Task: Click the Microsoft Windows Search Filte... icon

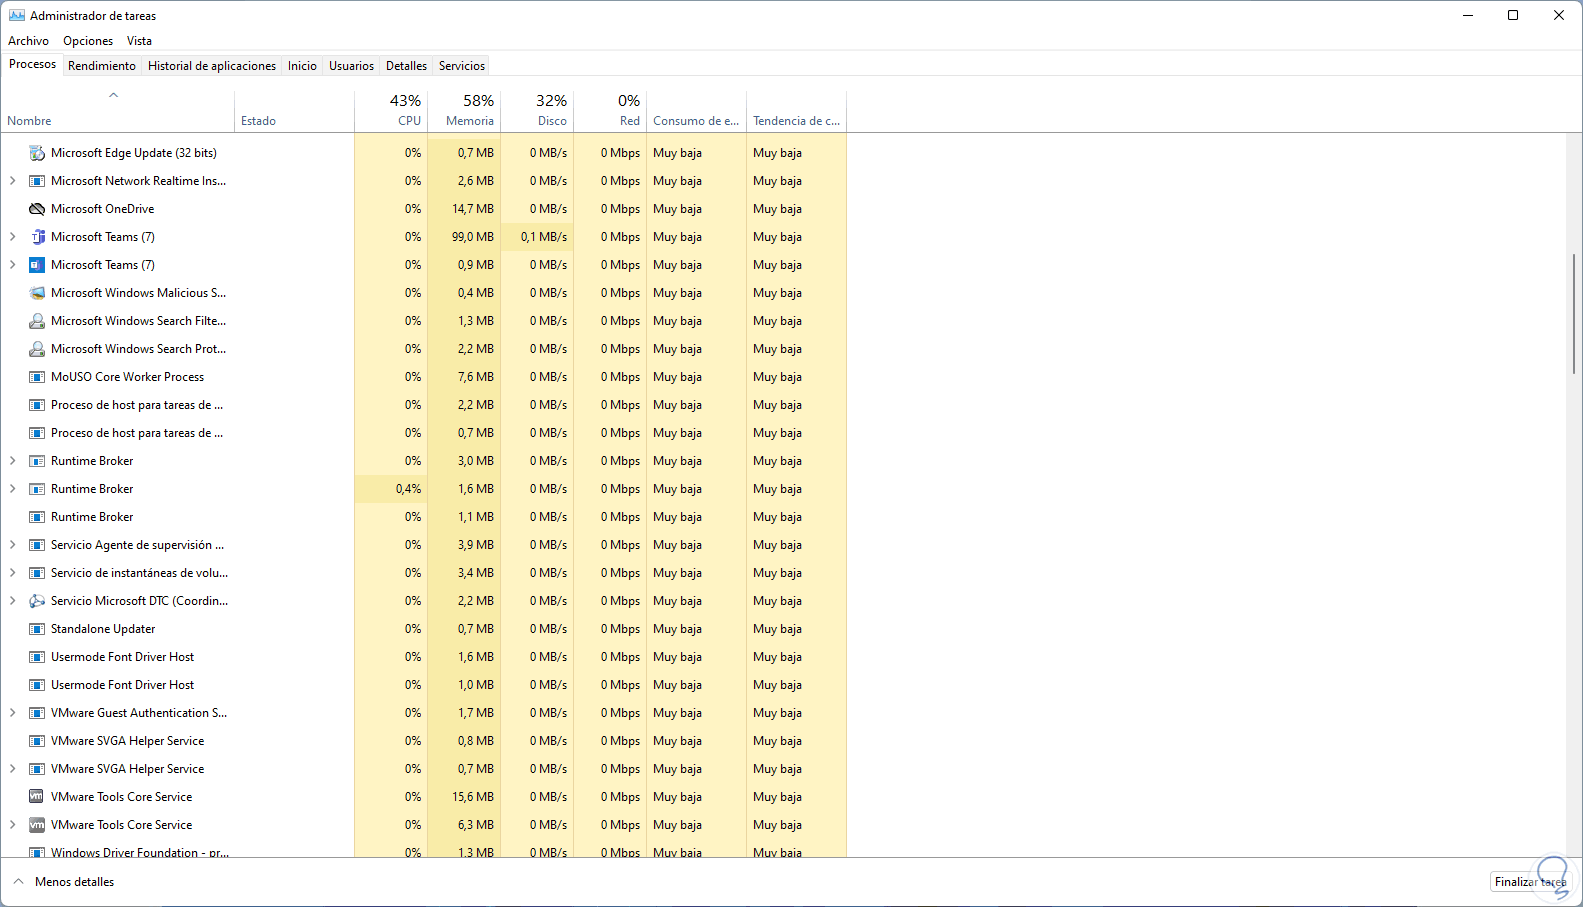Action: tap(37, 321)
